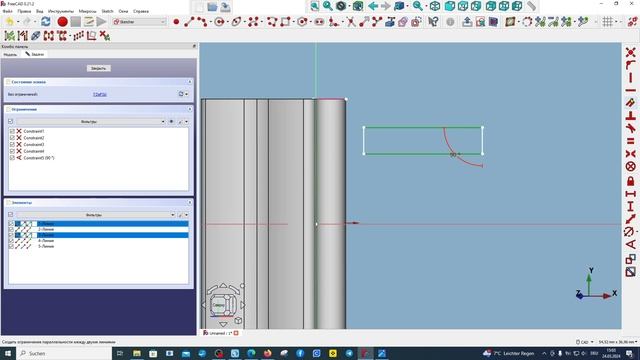The image size is (640, 360).
Task: Select the trim edge tool
Action: pos(351,22)
